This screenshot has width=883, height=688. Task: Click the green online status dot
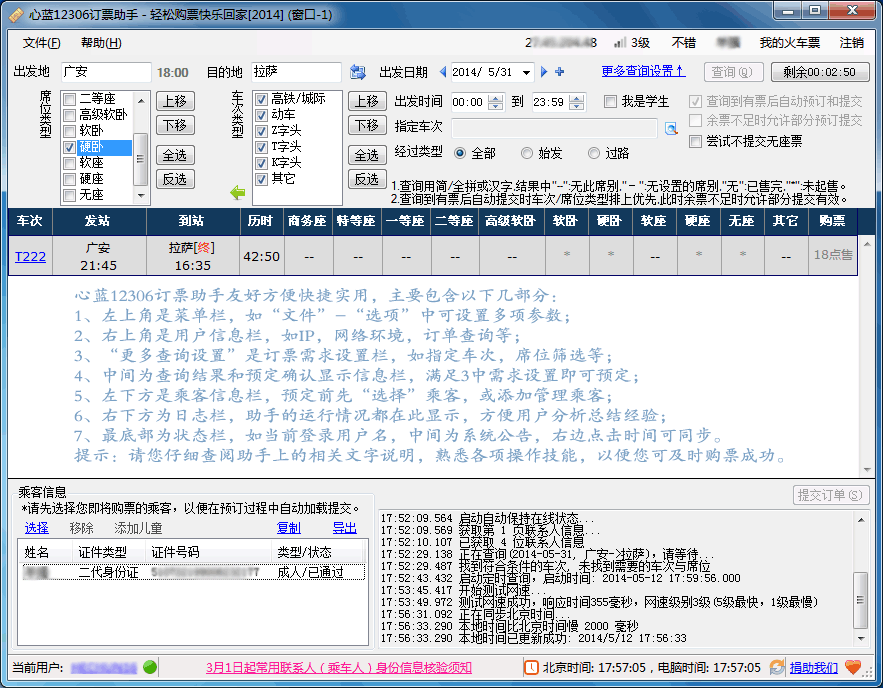click(x=150, y=667)
